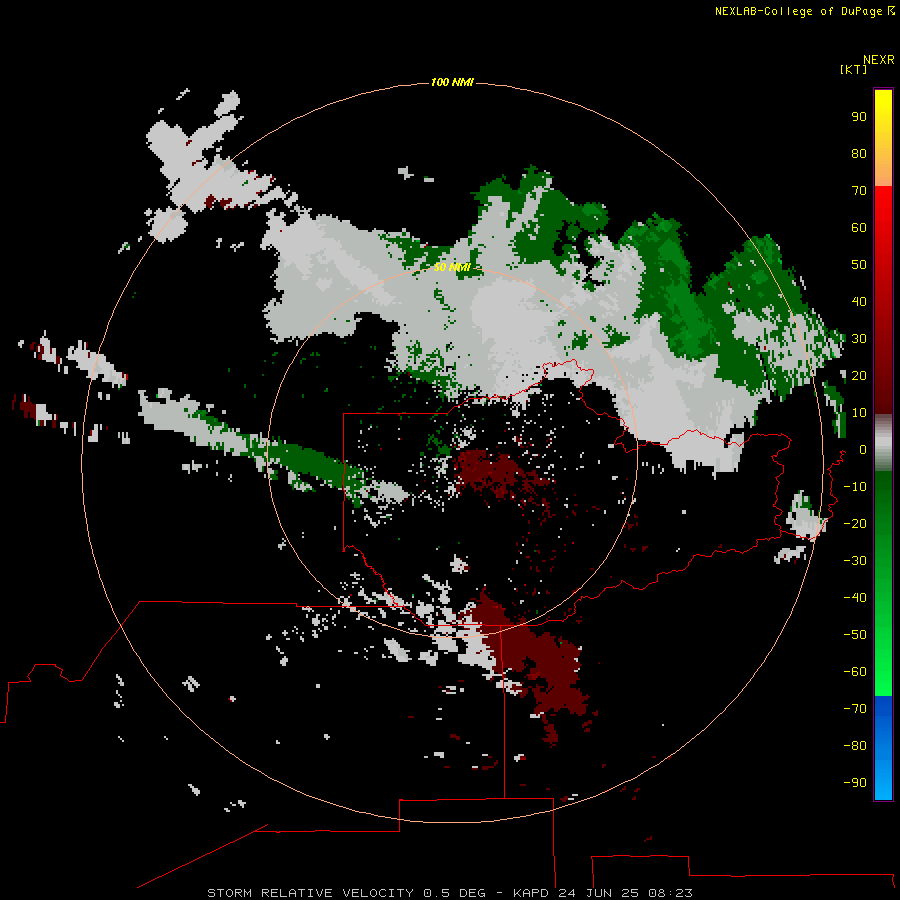Click the -70 value on the velocity scale
The image size is (900, 900).
pos(855,709)
